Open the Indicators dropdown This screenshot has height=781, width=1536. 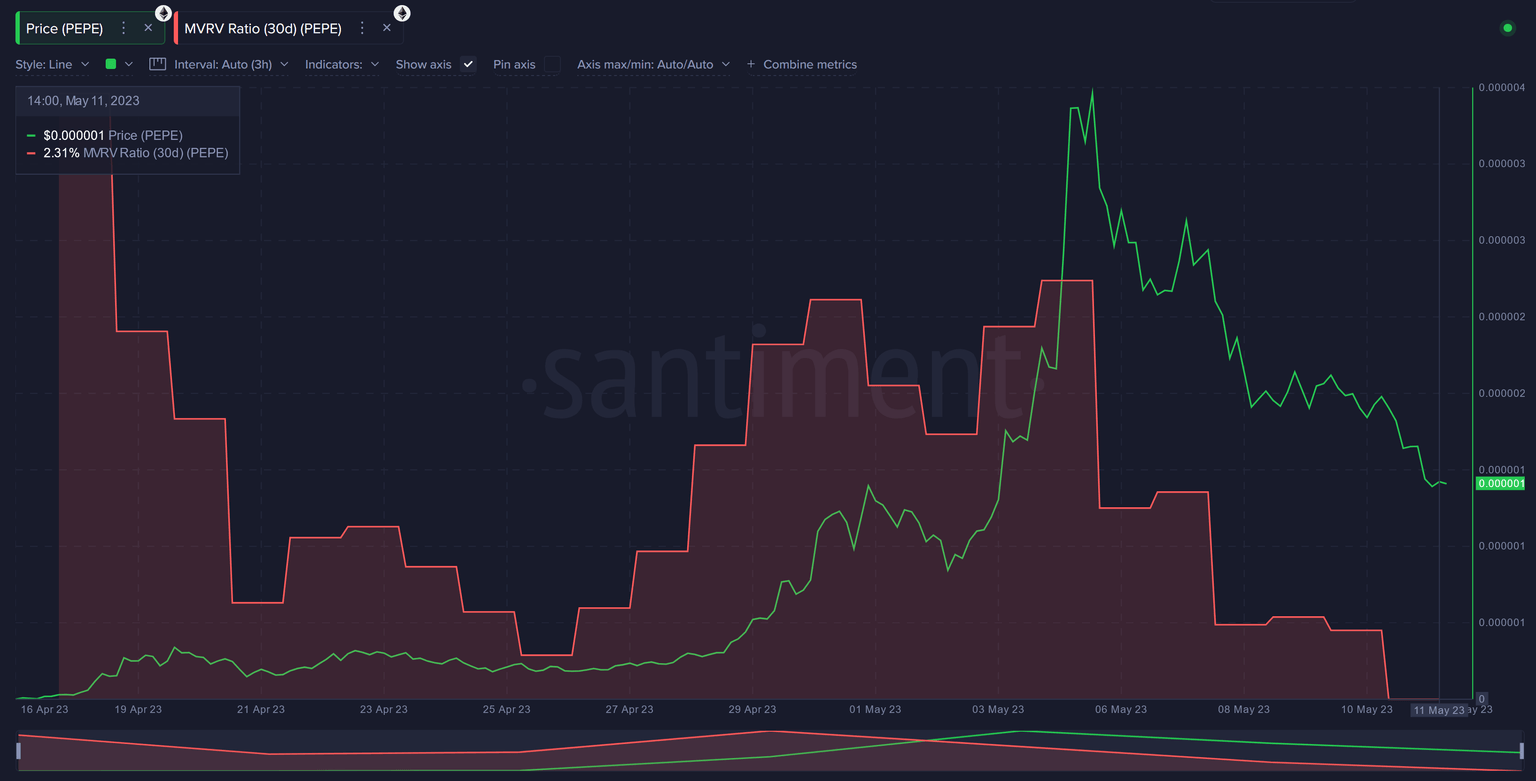tap(342, 64)
